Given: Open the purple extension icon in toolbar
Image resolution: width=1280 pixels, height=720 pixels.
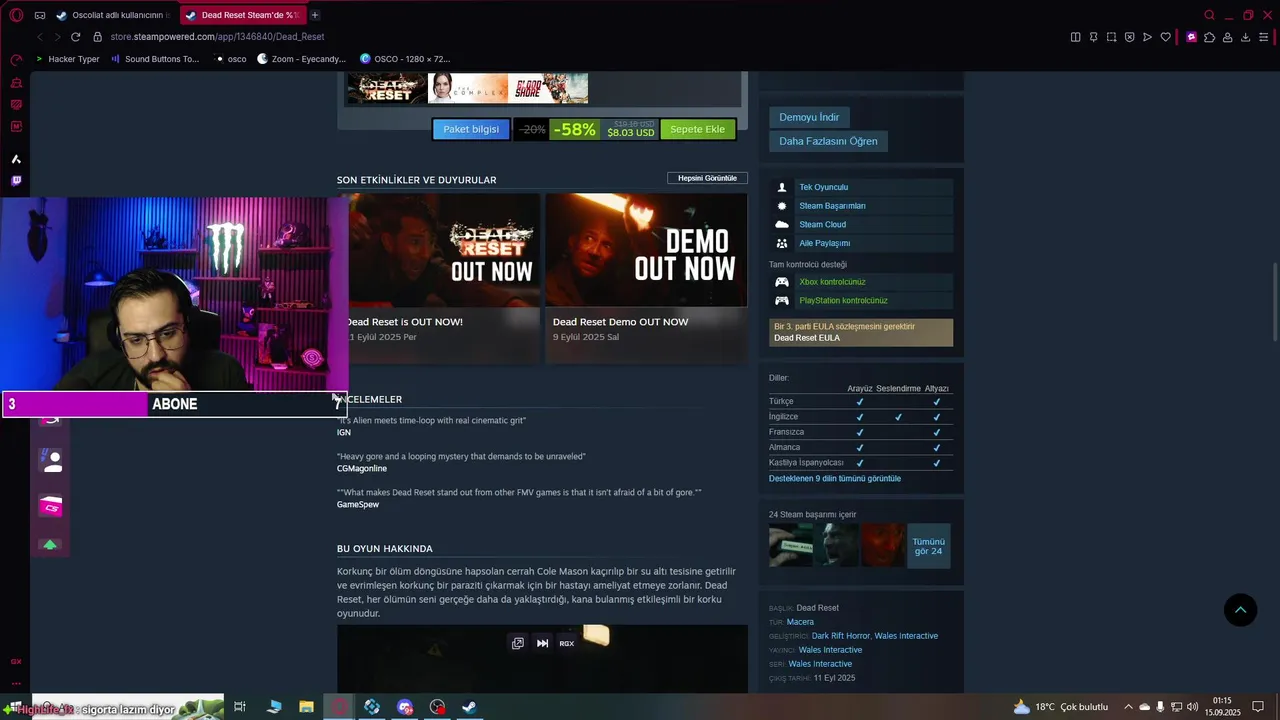Looking at the screenshot, I should pos(1191,37).
